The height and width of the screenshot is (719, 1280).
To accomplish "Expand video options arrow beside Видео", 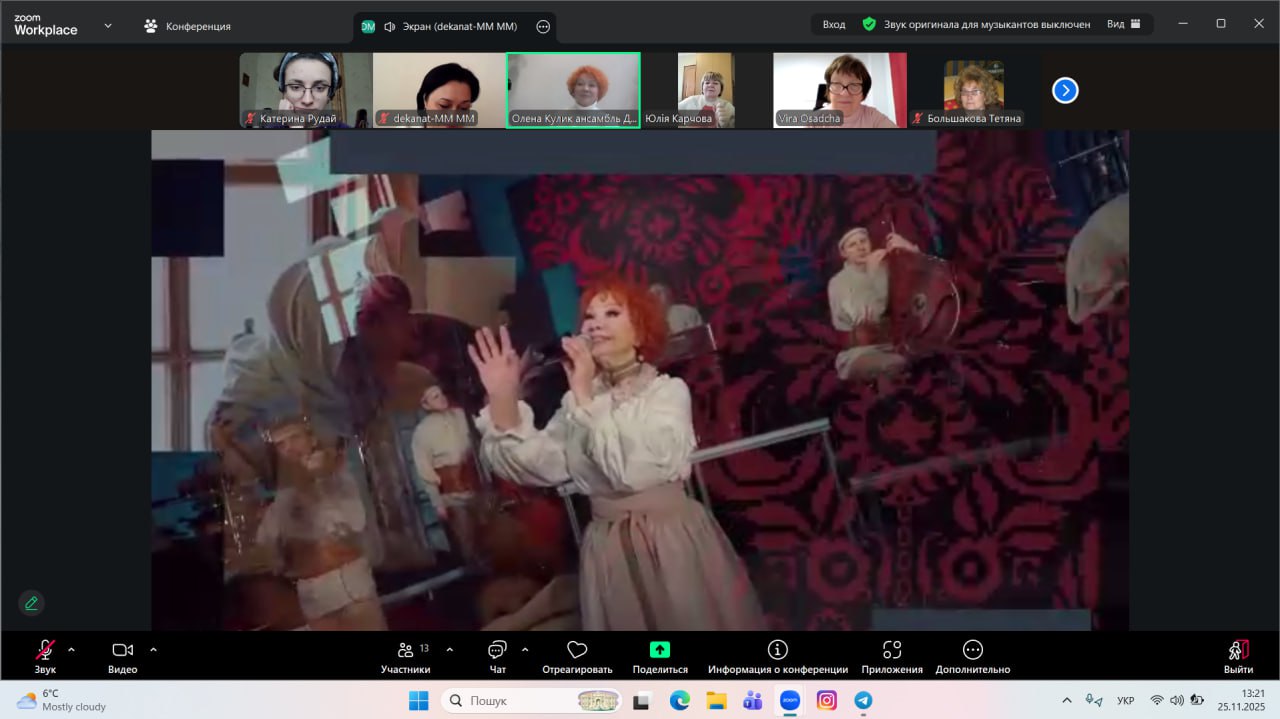I will coord(153,649).
